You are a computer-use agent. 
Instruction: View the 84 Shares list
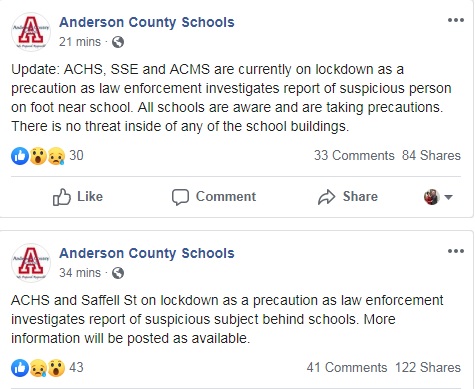(431, 156)
